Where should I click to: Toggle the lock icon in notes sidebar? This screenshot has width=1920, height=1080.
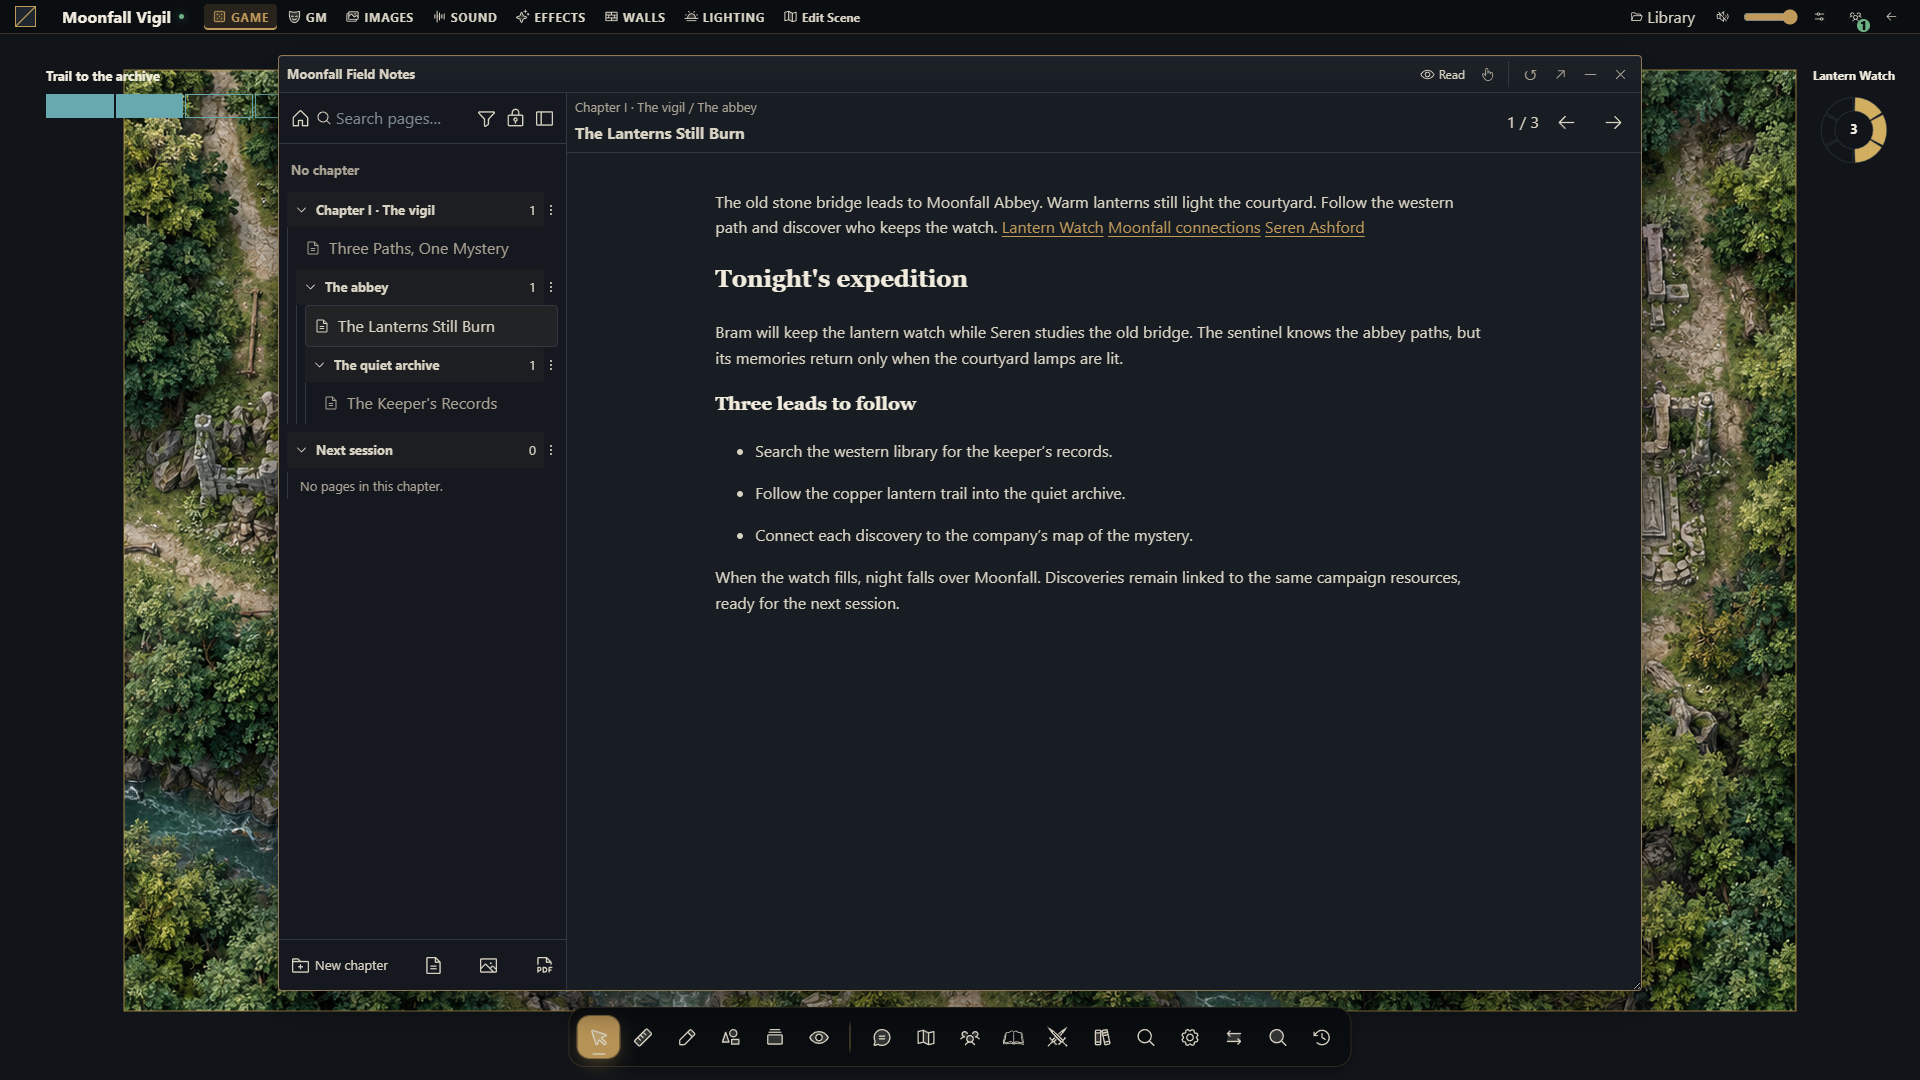click(x=515, y=118)
